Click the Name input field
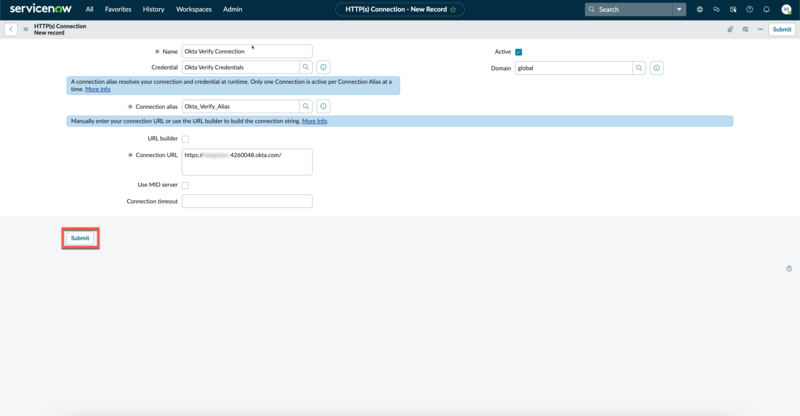This screenshot has height=416, width=800. 247,51
